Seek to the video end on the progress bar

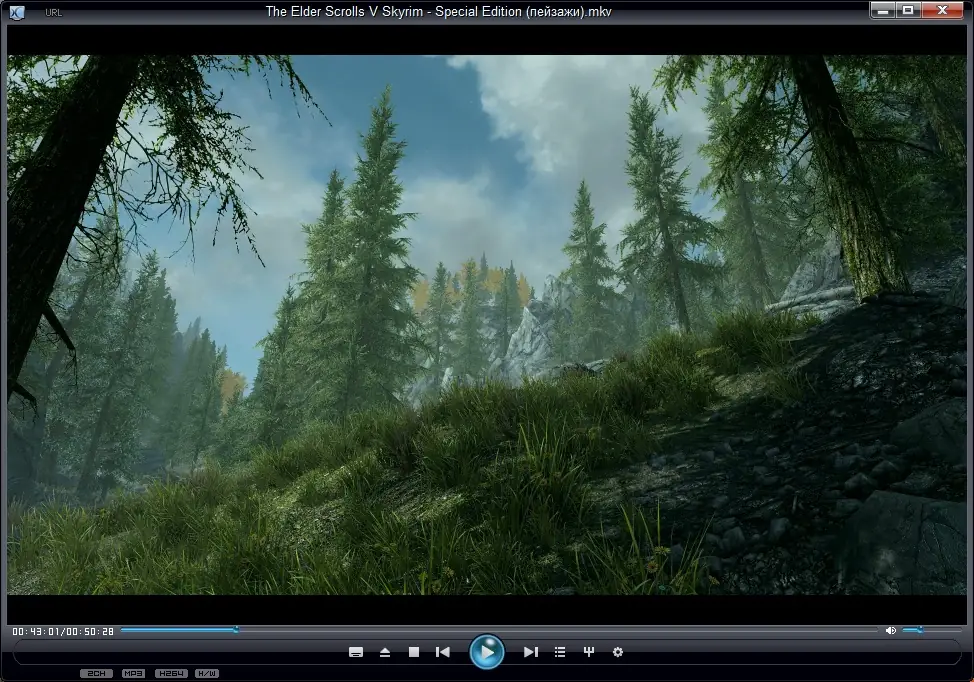pyautogui.click(x=875, y=630)
